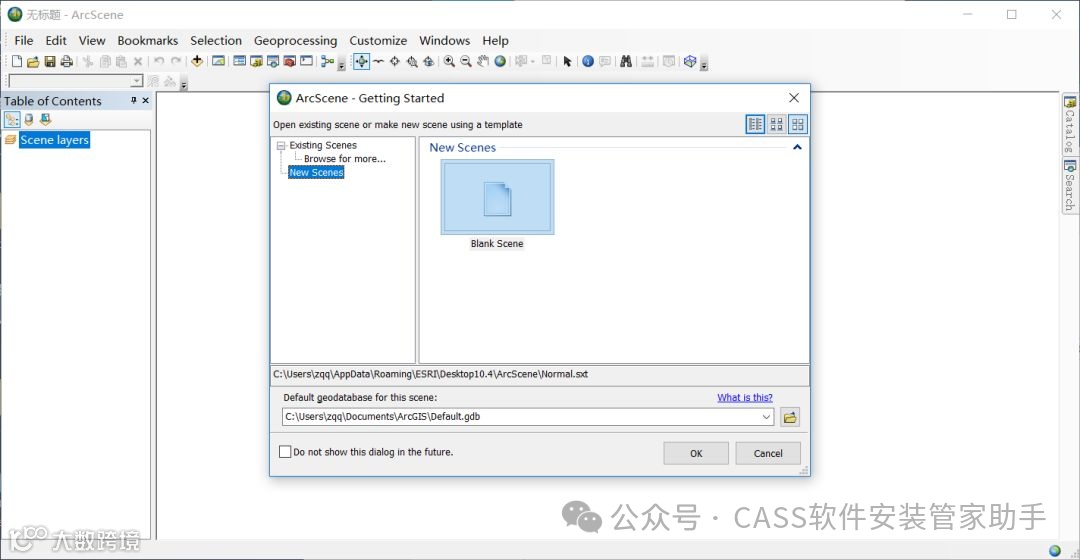Screen dimensions: 1080x560
Task: Open the Search side tab
Action: tap(1070, 185)
